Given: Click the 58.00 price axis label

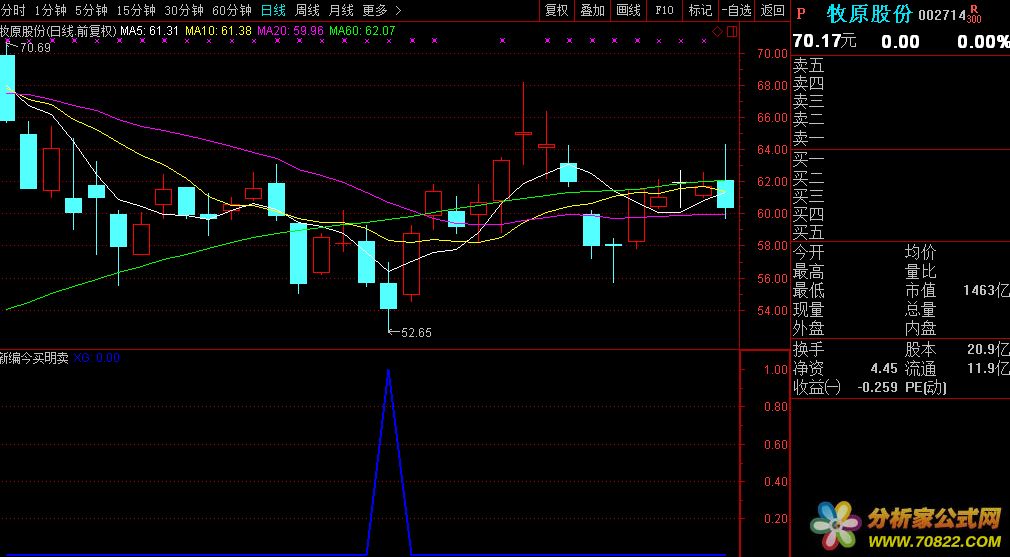Looking at the screenshot, I should point(772,246).
